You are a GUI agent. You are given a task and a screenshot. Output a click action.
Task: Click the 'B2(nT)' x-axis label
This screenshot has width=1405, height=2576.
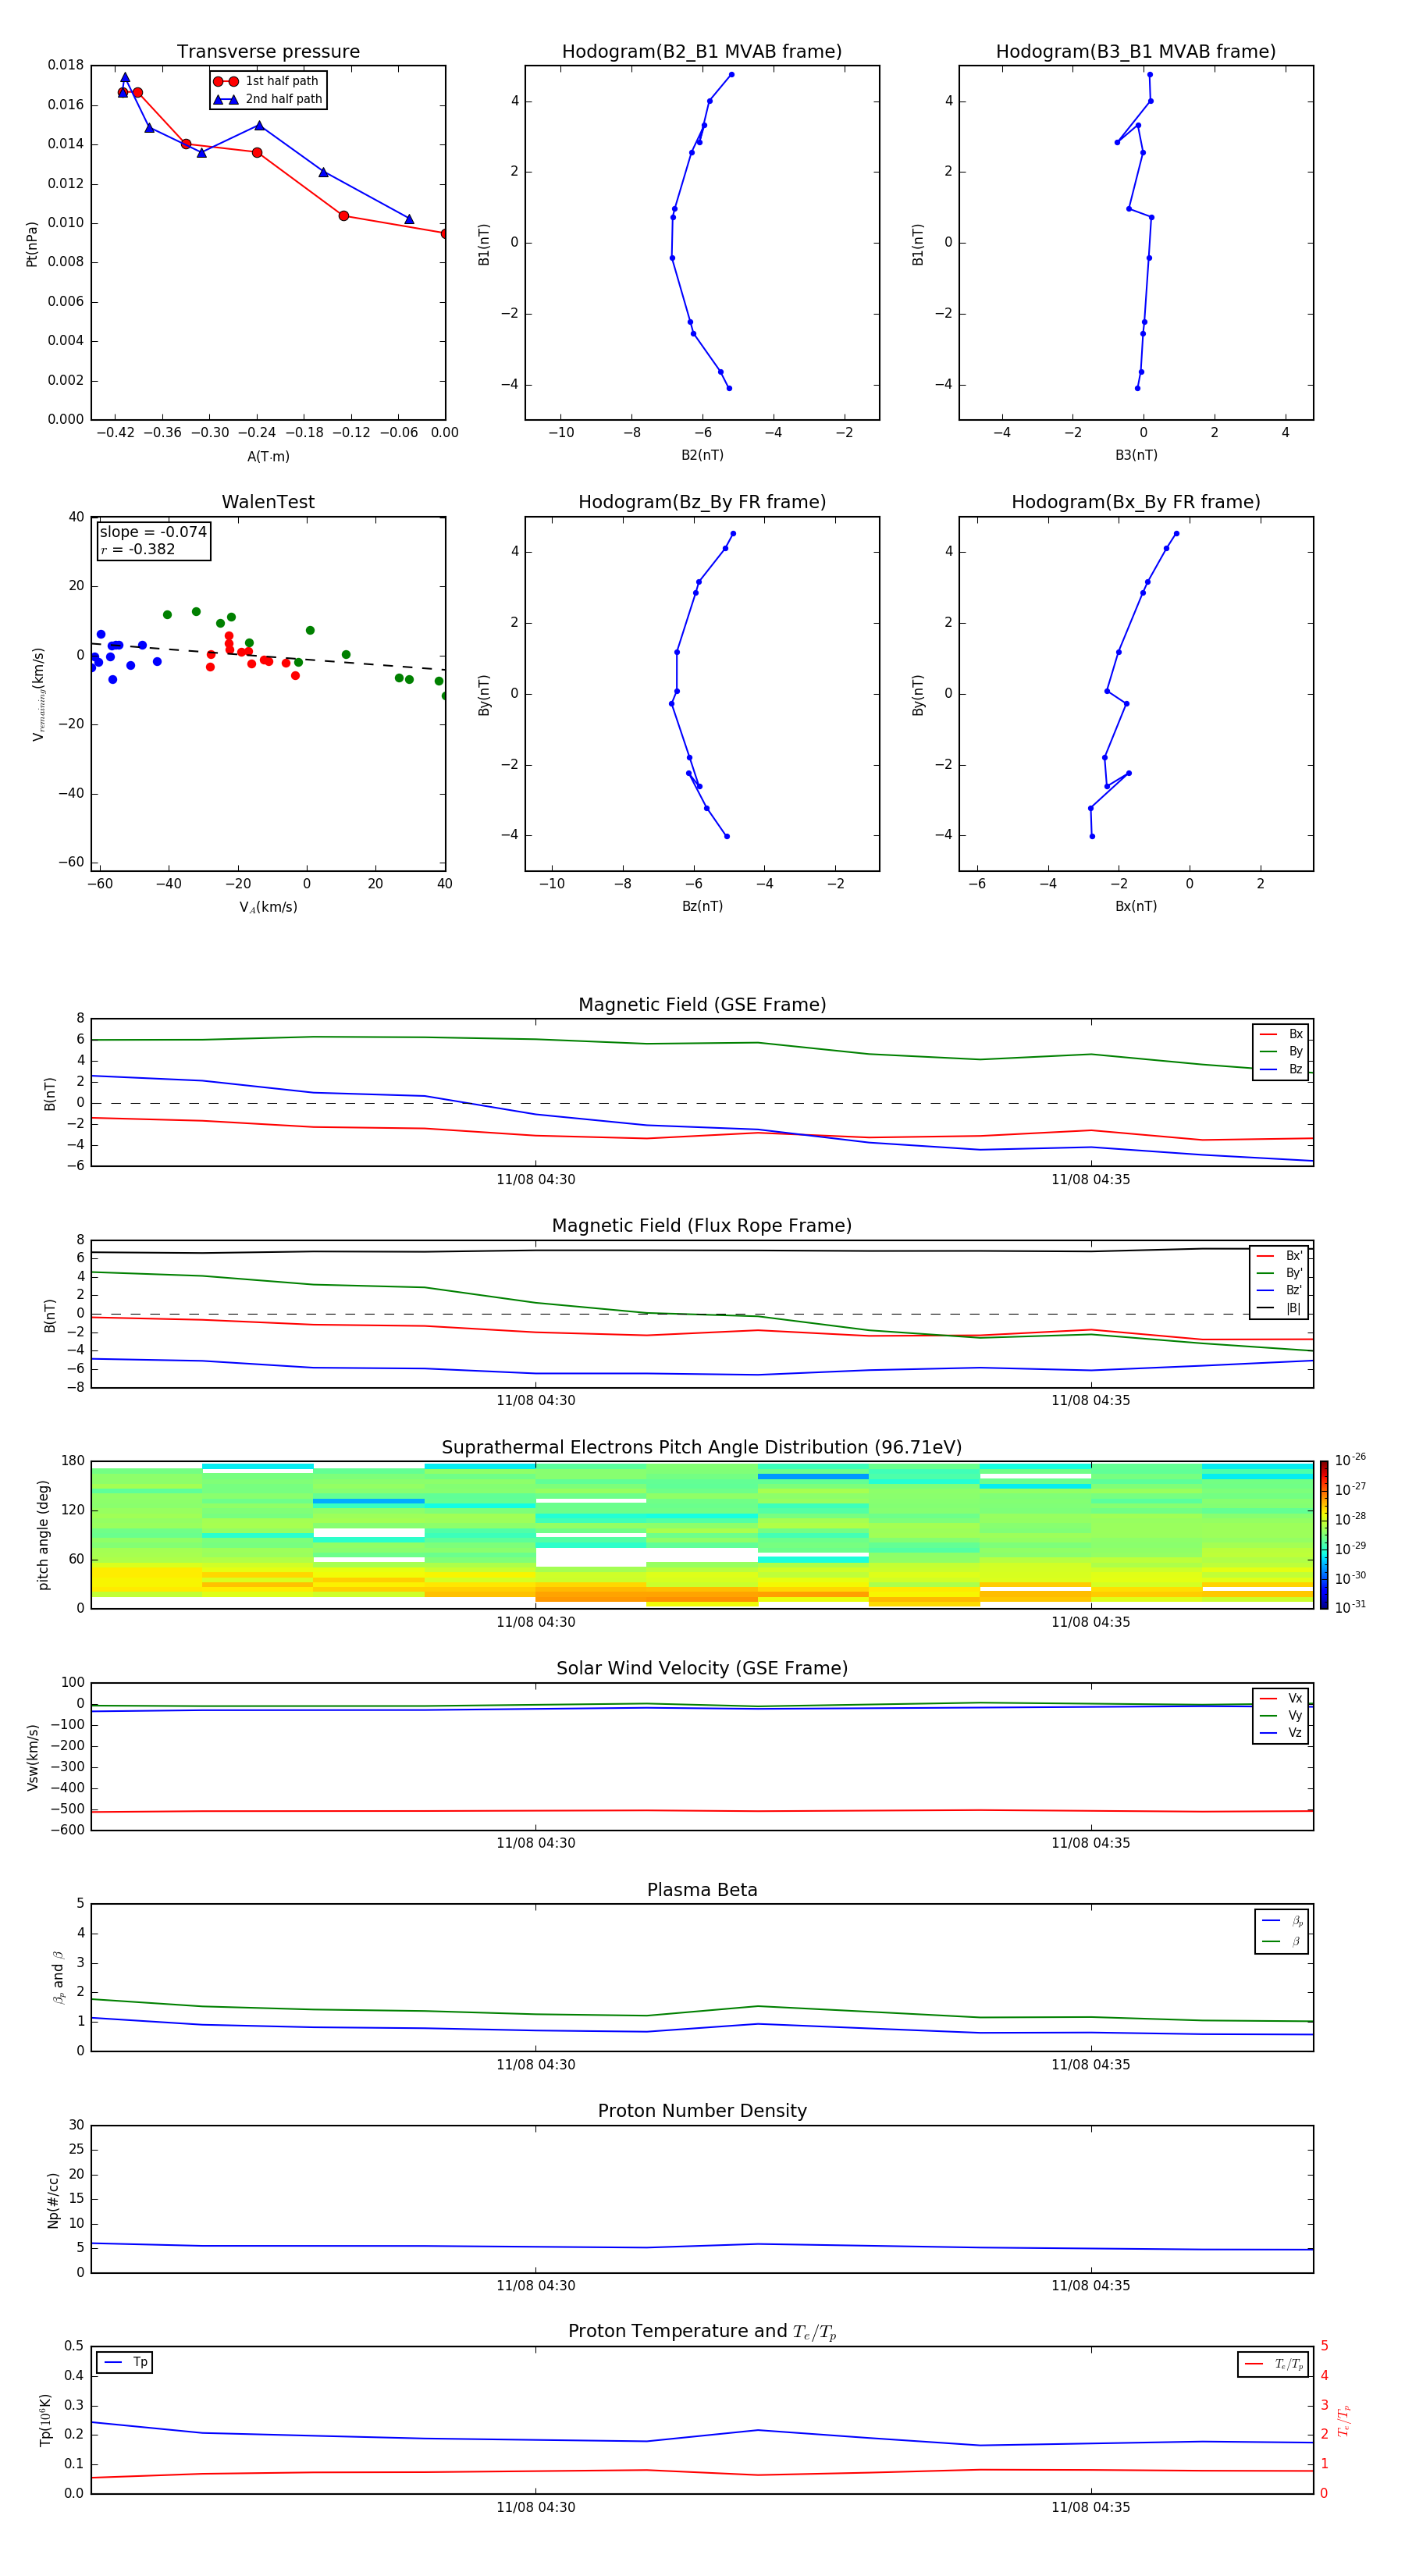tap(702, 455)
